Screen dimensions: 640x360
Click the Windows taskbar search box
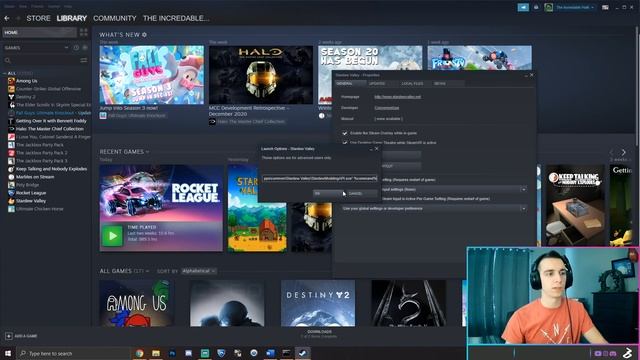tap(73, 353)
